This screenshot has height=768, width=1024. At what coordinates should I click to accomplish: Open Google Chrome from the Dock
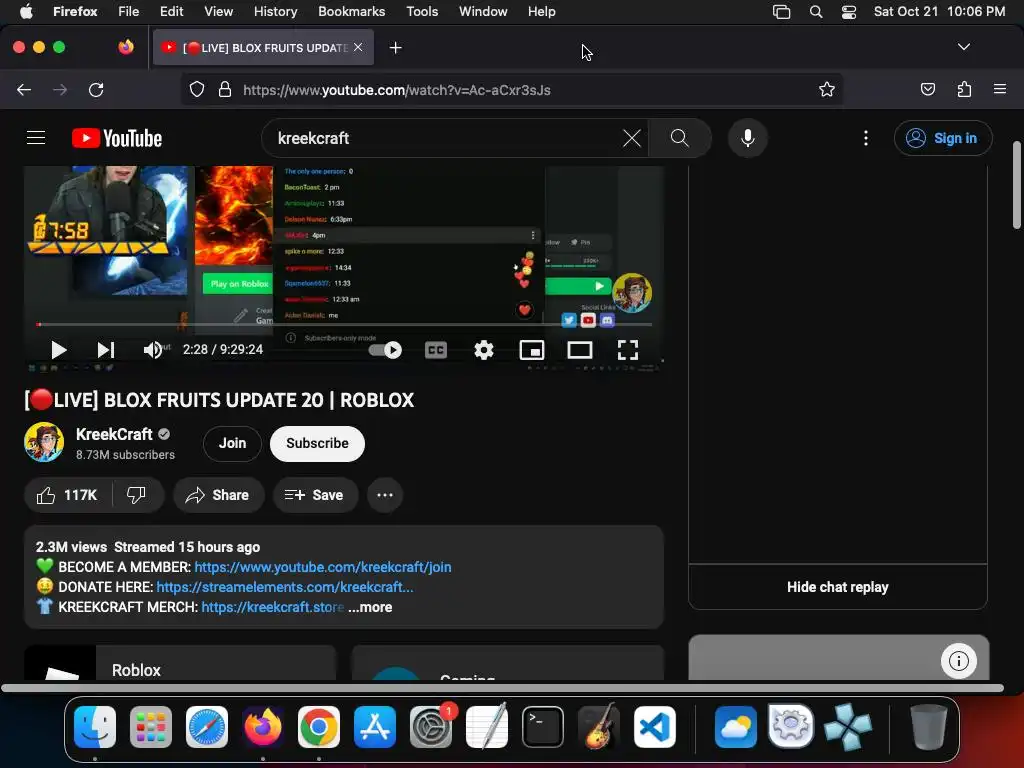319,727
